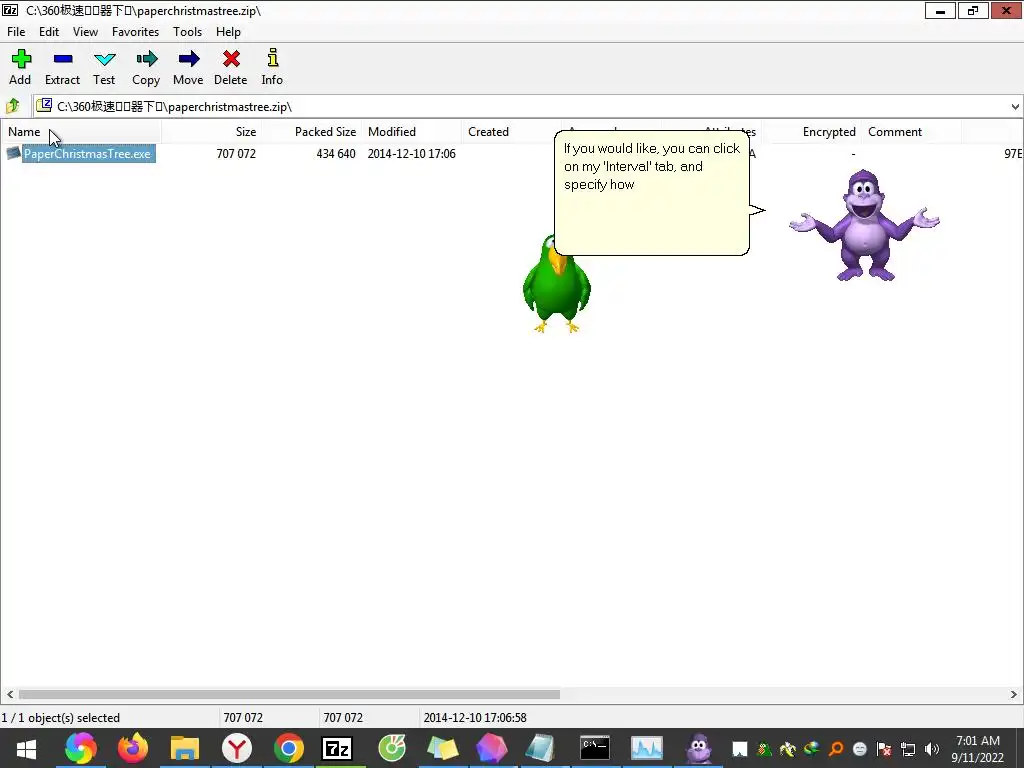The width and height of the screenshot is (1024, 768).
Task: Click the 434 640 packed size cell
Action: point(336,153)
